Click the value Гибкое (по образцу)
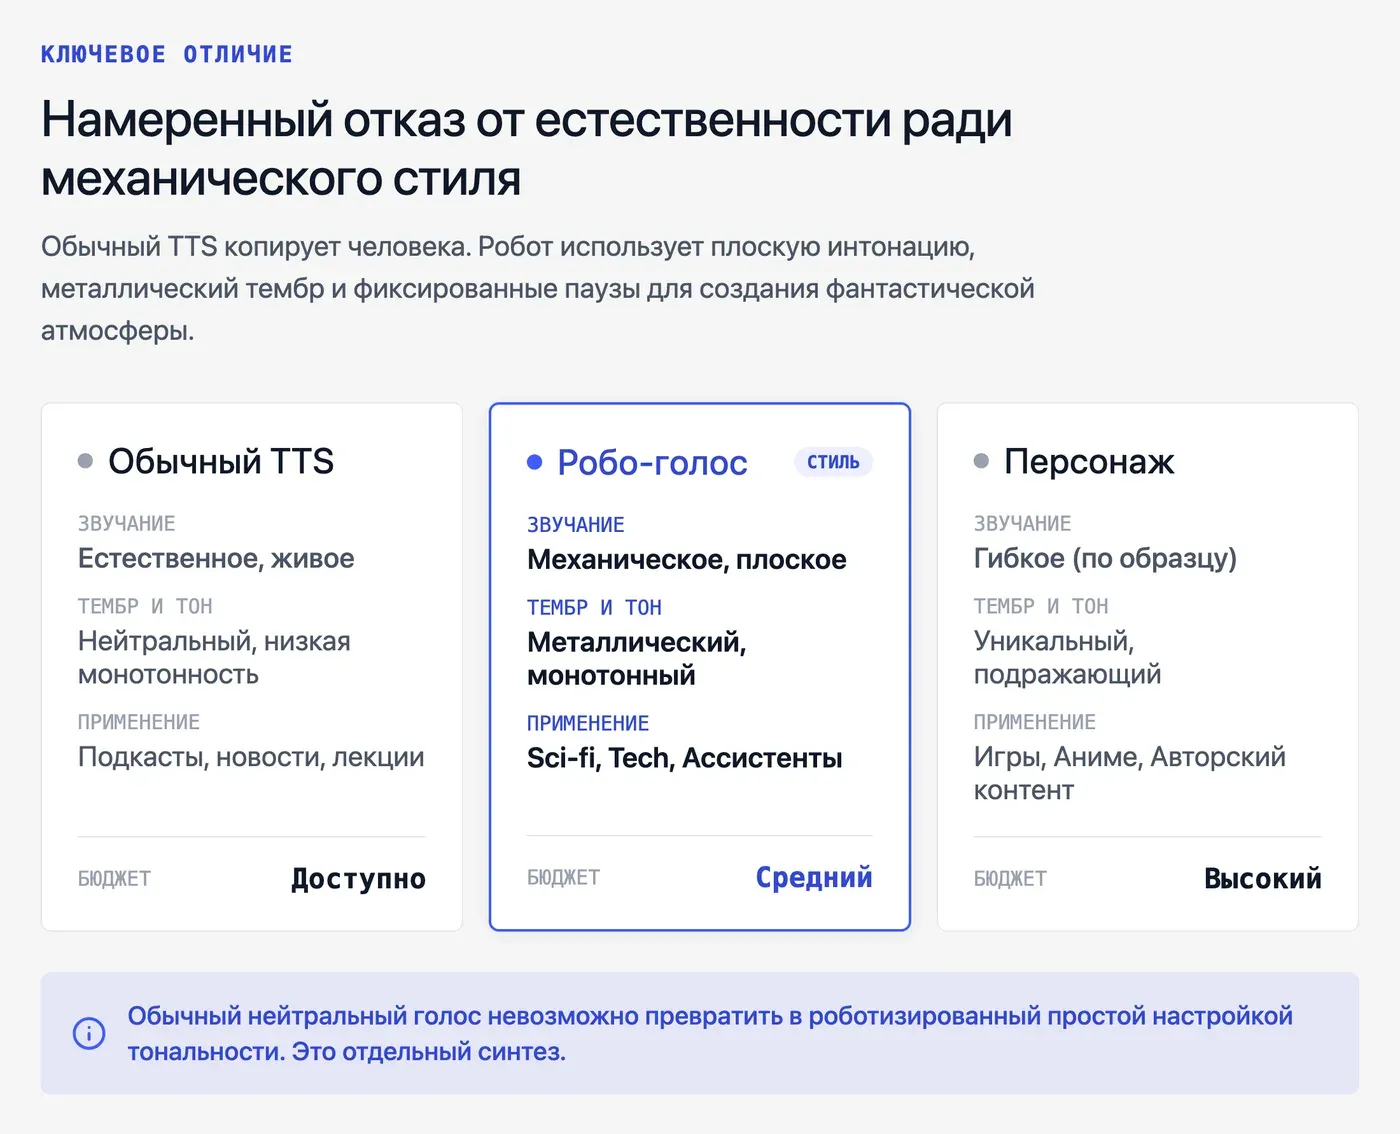 [x=1105, y=558]
